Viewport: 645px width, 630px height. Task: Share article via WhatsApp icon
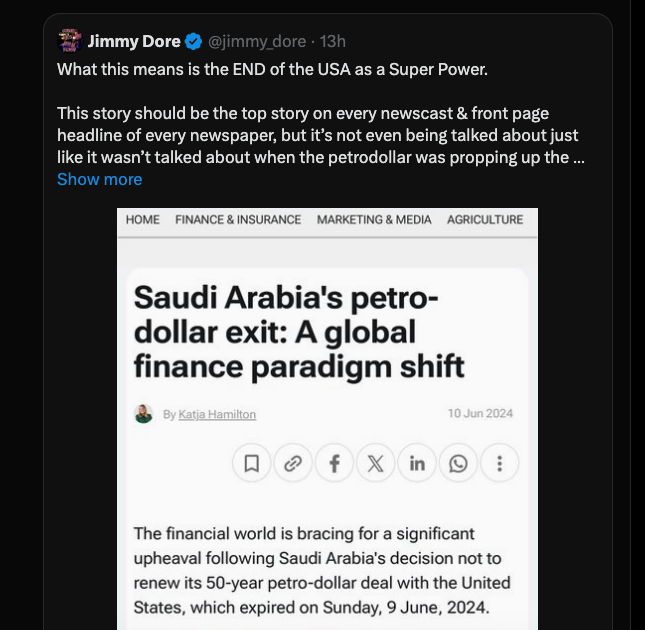click(x=458, y=463)
